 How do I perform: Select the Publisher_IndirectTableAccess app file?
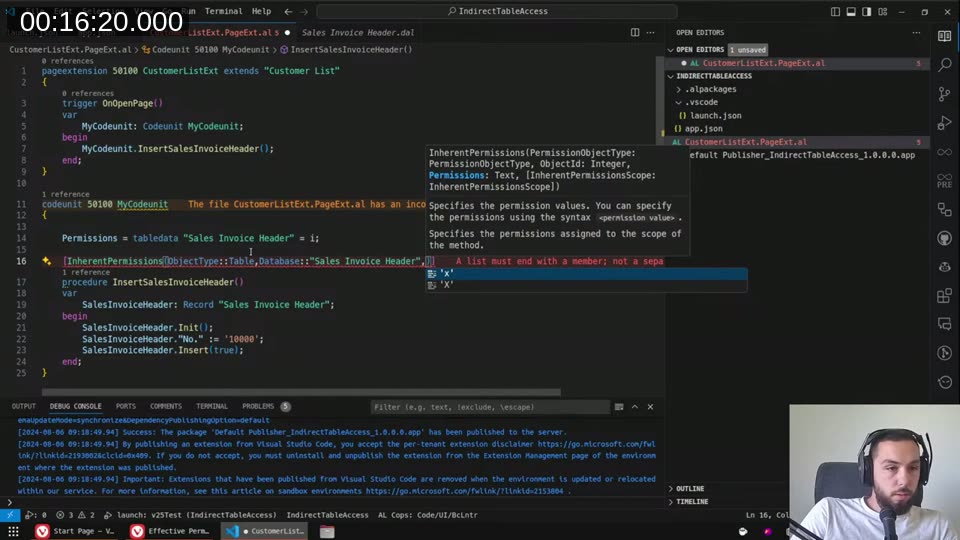[801, 155]
